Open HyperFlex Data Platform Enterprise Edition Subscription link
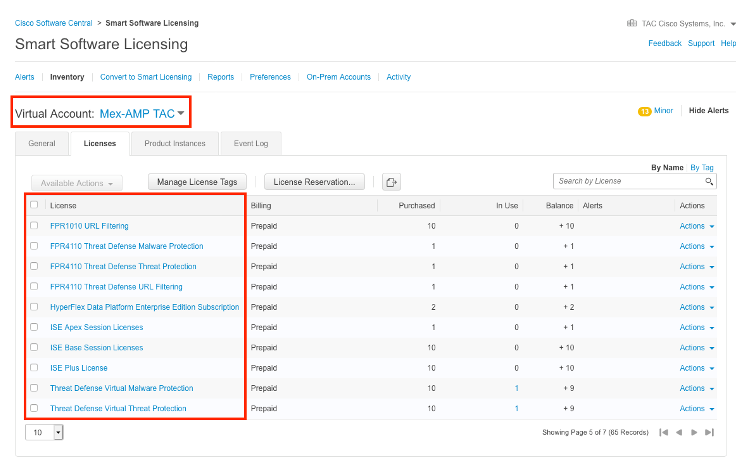The width and height of the screenshot is (736, 466). coord(145,307)
